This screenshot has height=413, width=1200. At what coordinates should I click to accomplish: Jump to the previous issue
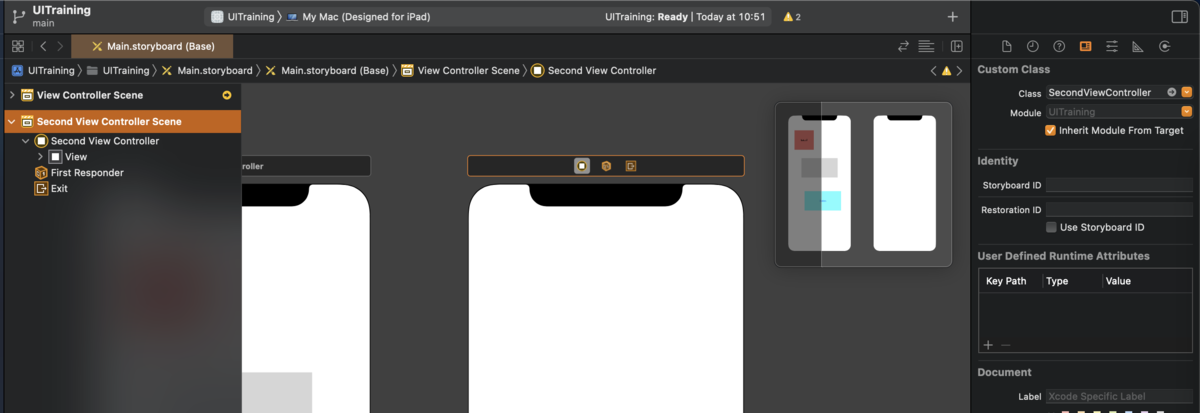pos(933,71)
